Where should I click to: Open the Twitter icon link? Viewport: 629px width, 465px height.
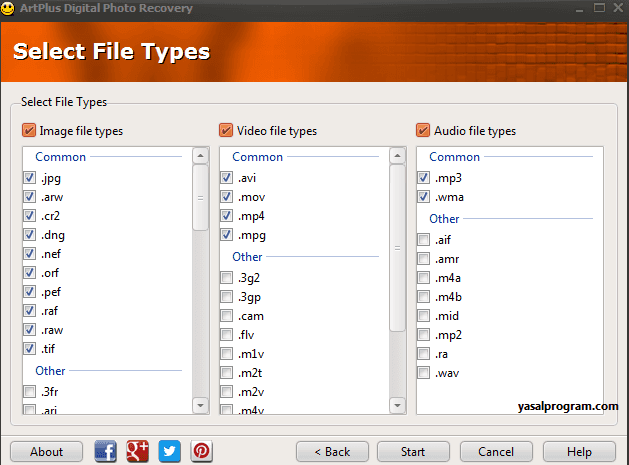[170, 451]
